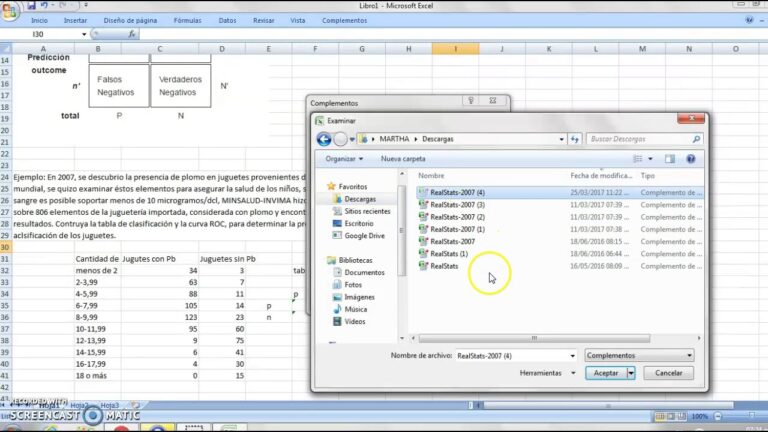The height and width of the screenshot is (432, 768).
Task: Open help icon in Examinar dialog
Action: coord(691,159)
